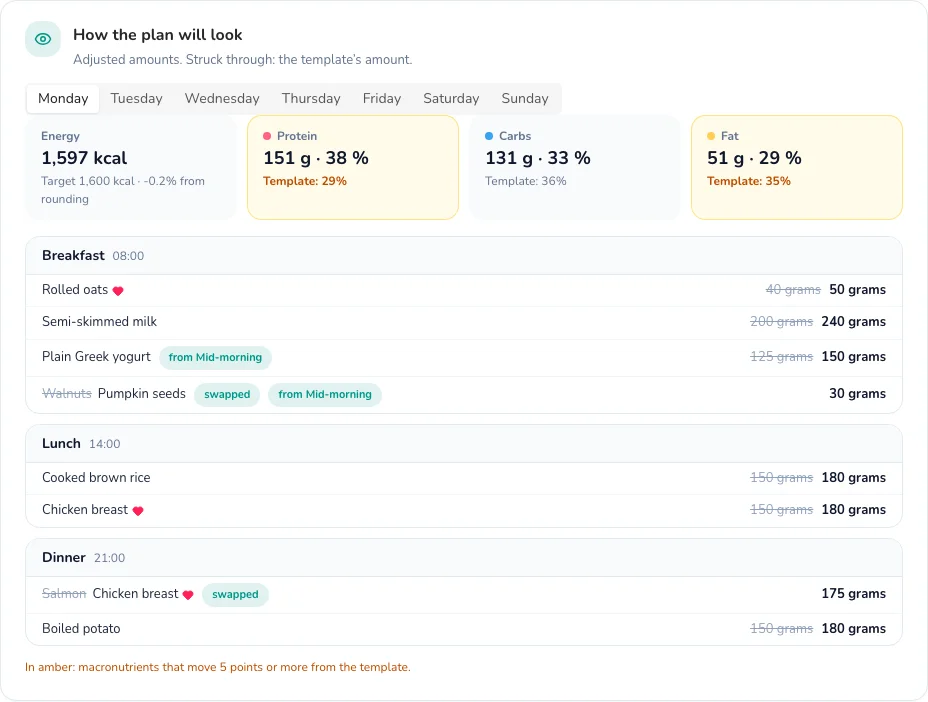Click the "Pumpkin seeds" food name
The image size is (928, 702).
[x=141, y=394]
